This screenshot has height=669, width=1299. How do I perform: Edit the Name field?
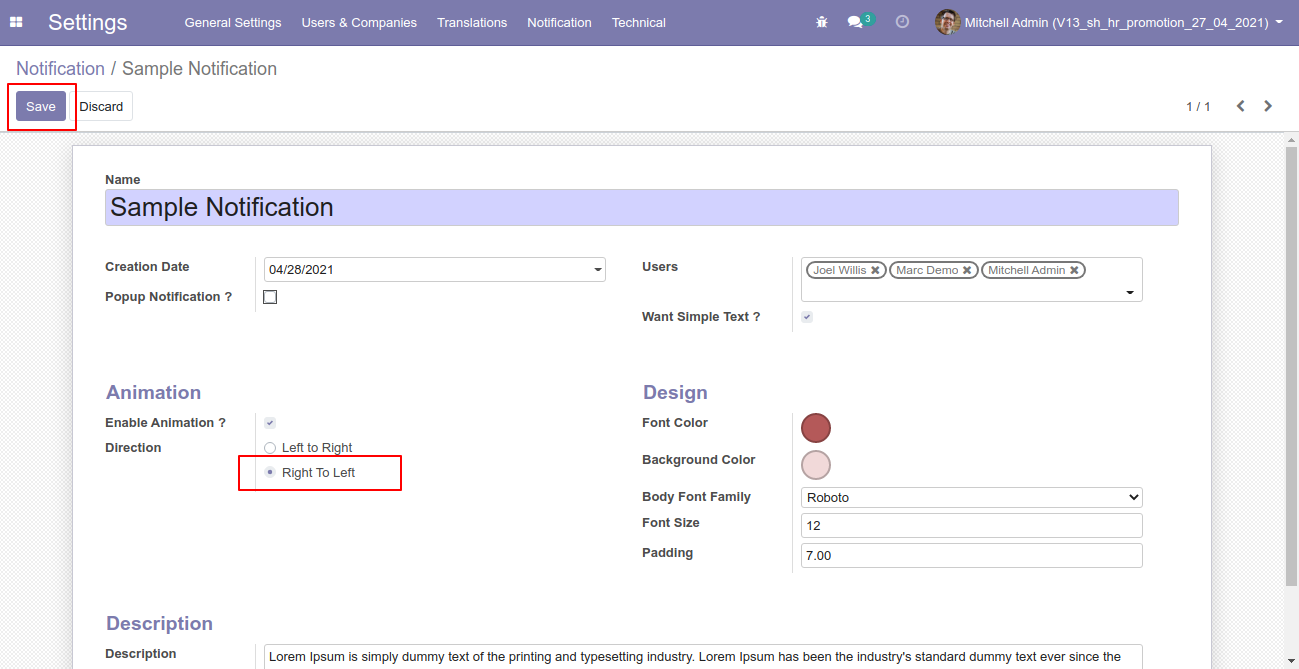tap(641, 207)
